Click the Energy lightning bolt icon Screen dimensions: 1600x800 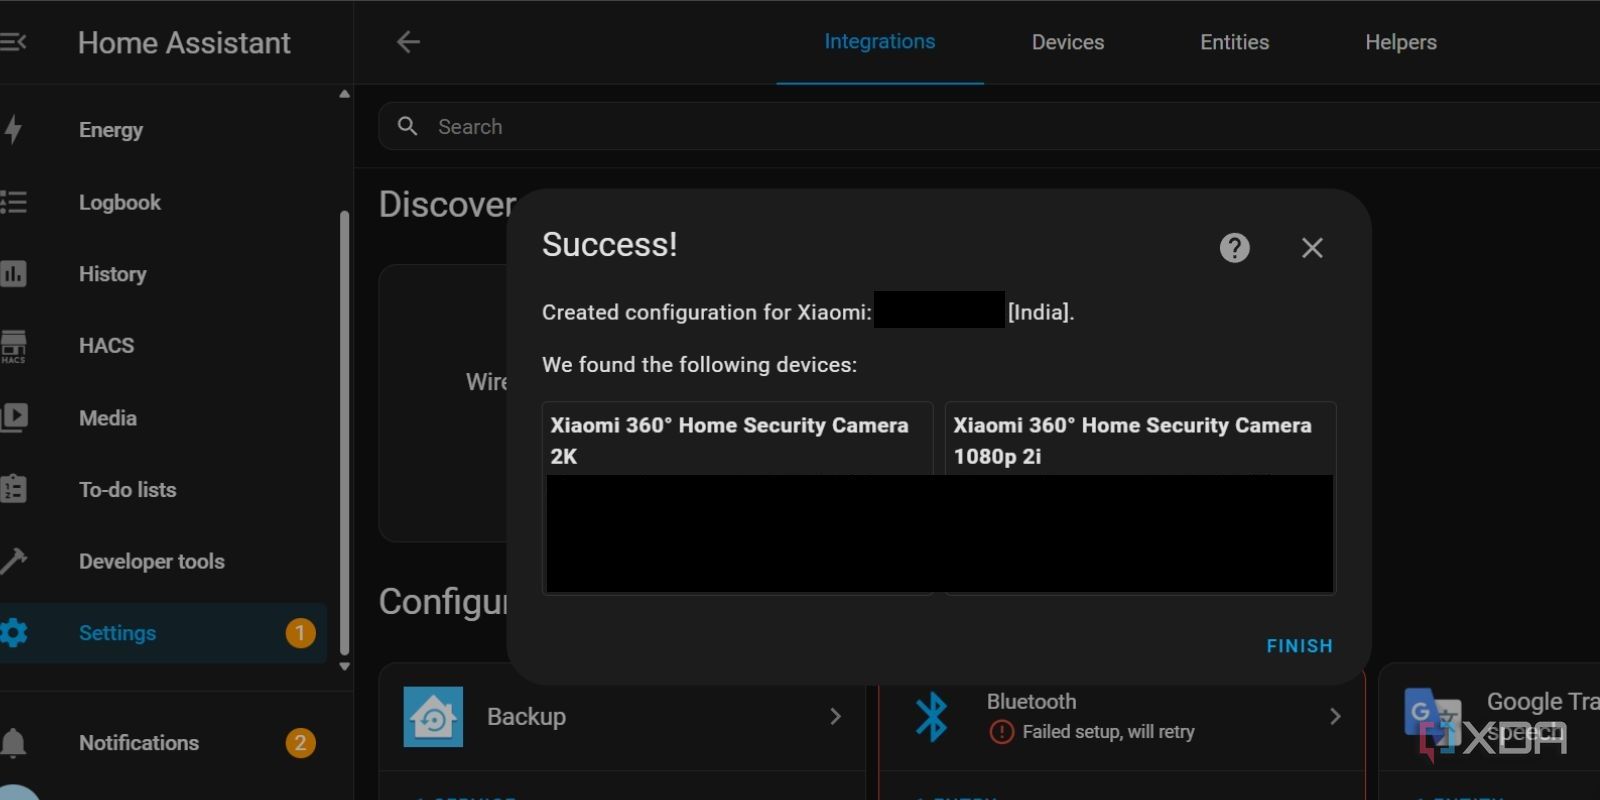[x=13, y=129]
